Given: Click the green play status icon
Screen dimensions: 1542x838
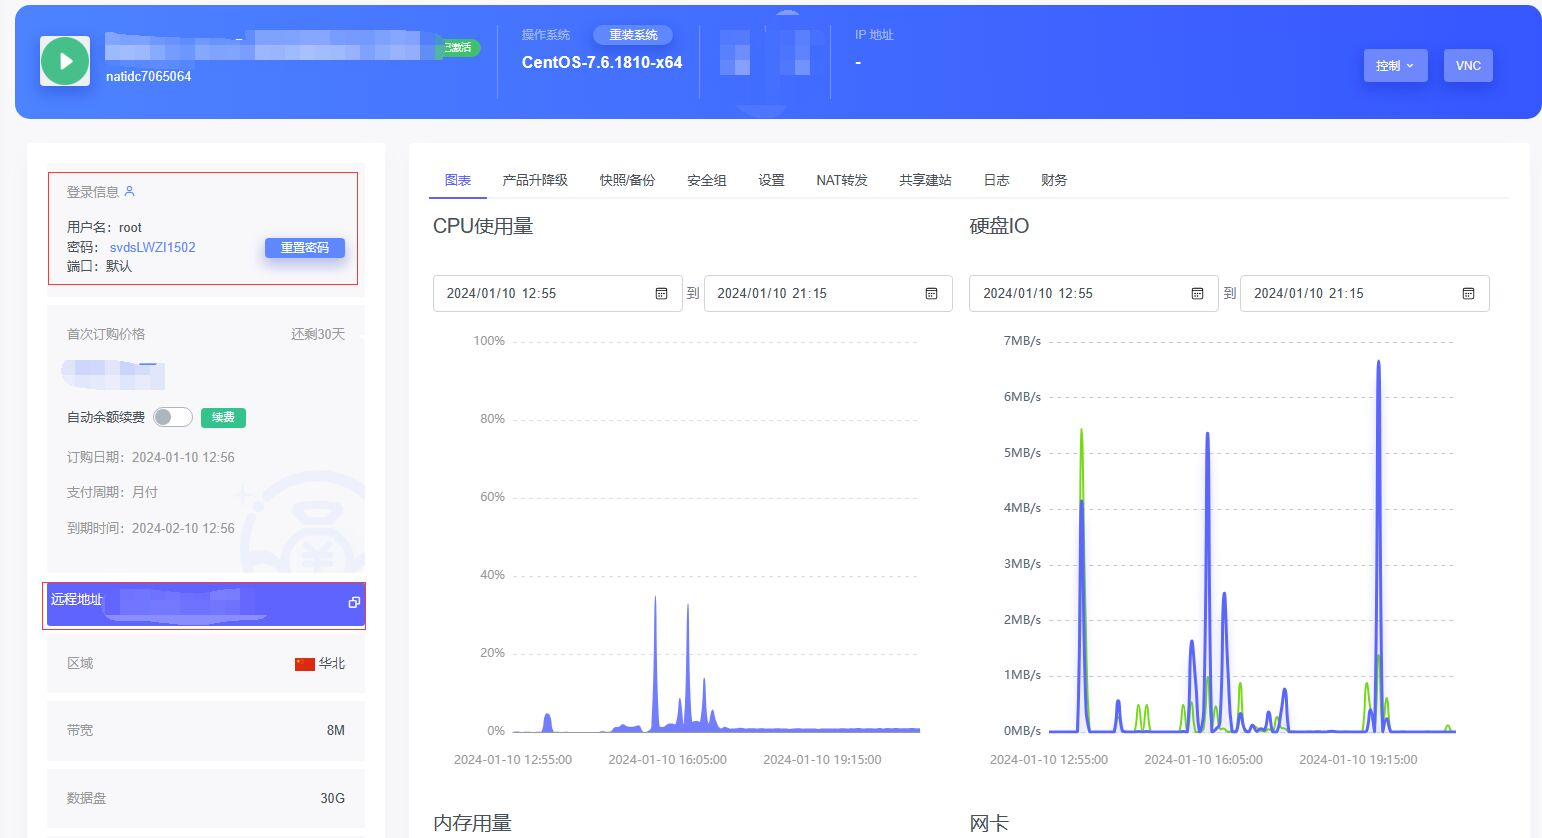Looking at the screenshot, I should tap(65, 61).
